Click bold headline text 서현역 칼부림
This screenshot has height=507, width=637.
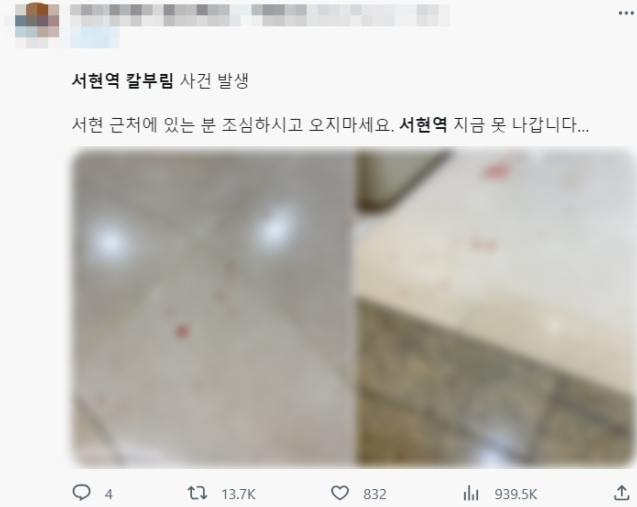tap(123, 81)
